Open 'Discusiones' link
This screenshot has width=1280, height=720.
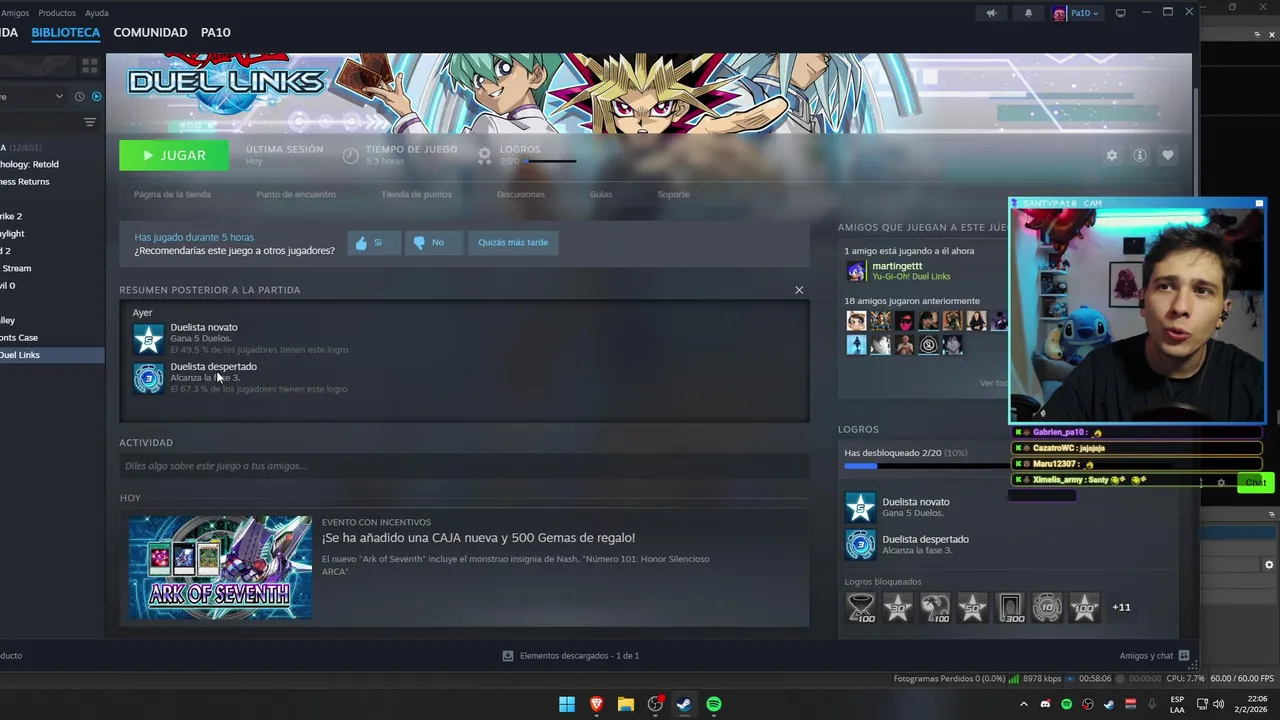pos(521,194)
